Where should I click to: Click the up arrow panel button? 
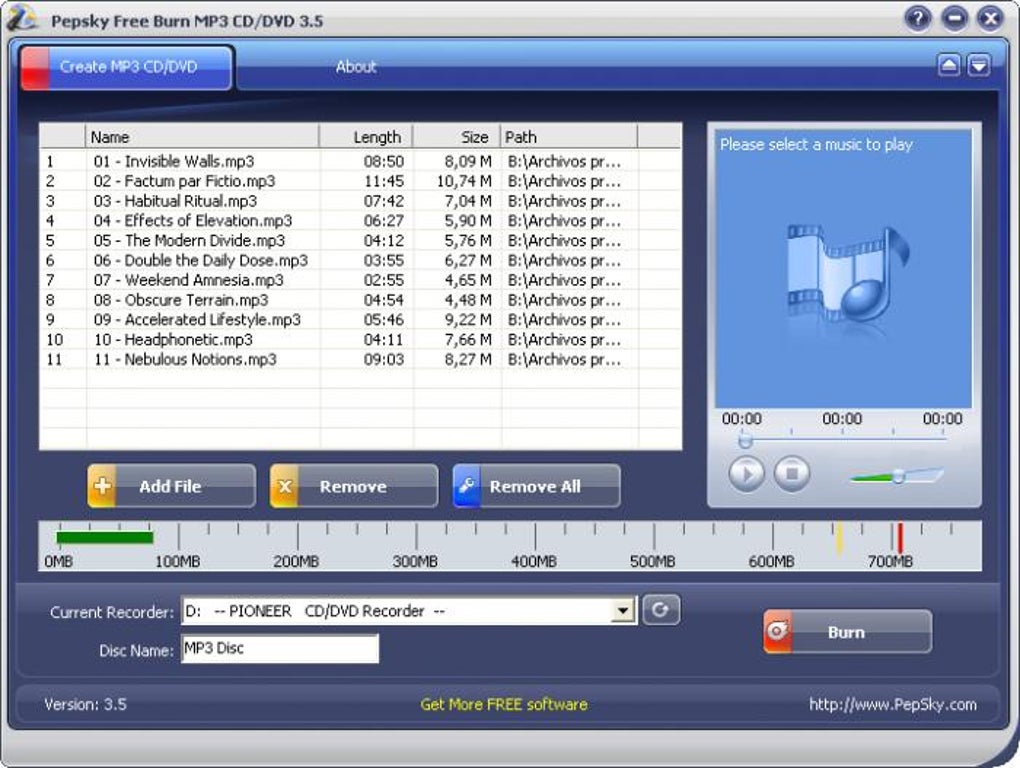[x=949, y=65]
